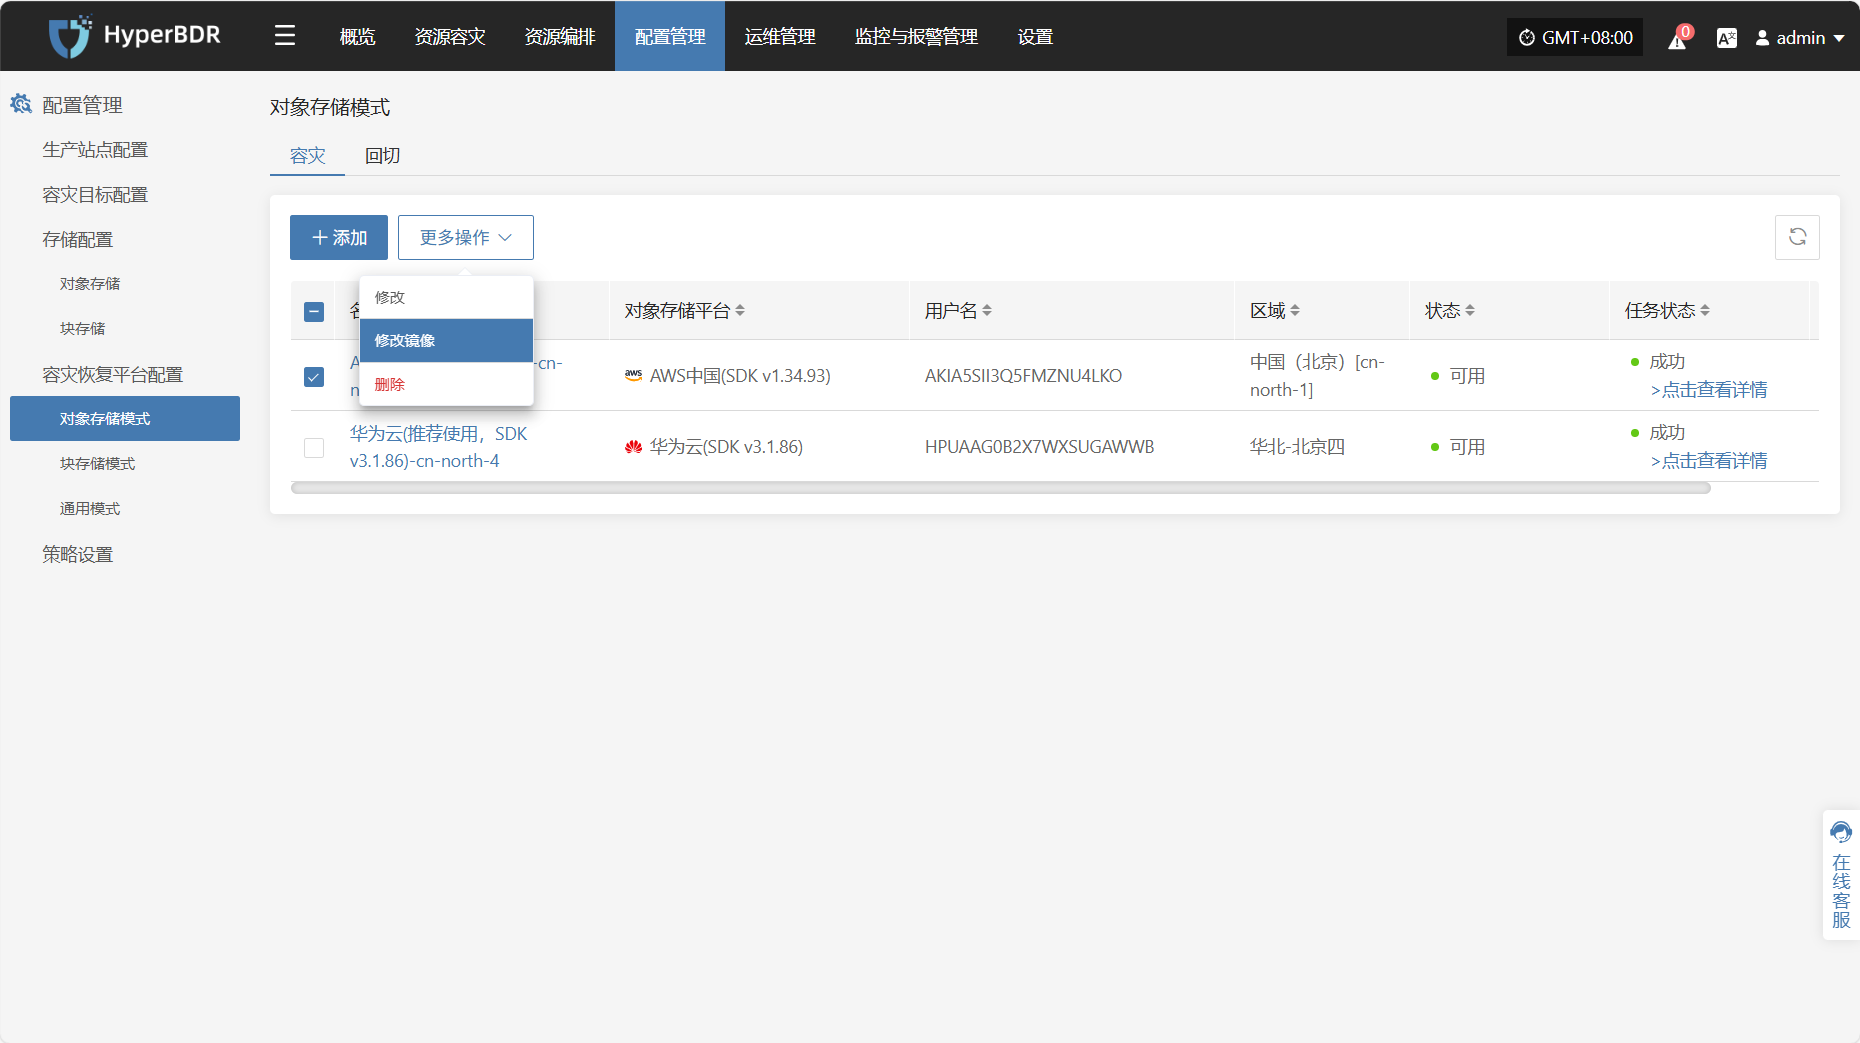Sort by 状态 column arrows
This screenshot has height=1043, width=1860.
tap(1470, 311)
